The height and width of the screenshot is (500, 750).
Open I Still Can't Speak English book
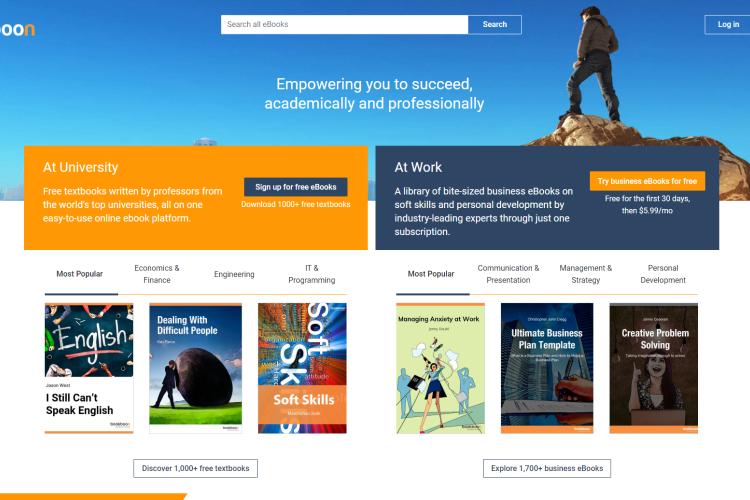89,368
